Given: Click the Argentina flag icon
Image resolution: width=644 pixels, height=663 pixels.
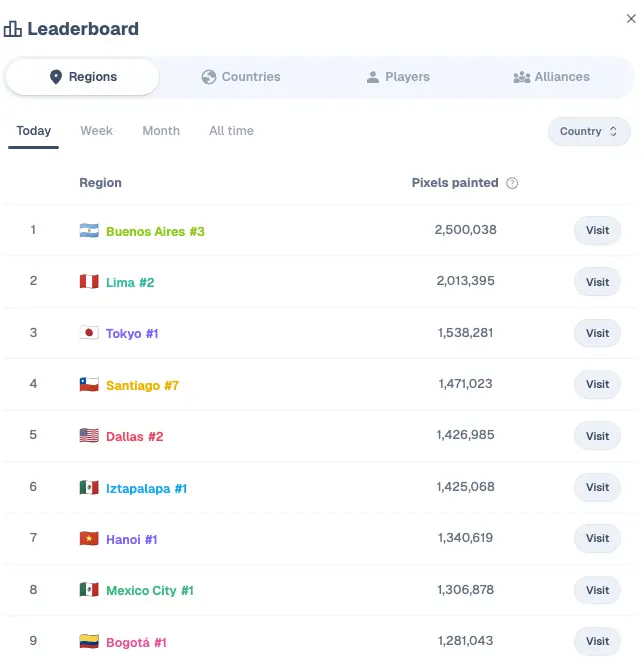Looking at the screenshot, I should 89,231.
